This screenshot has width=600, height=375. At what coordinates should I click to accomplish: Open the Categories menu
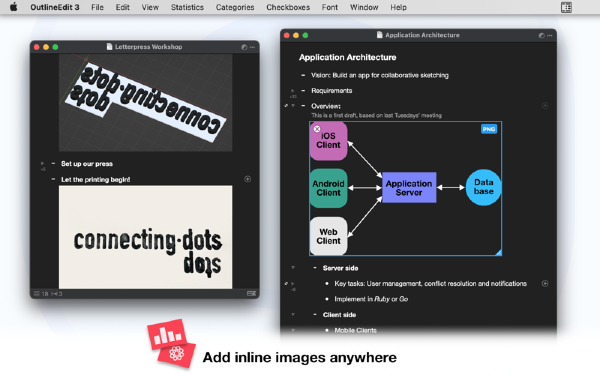[x=235, y=7]
